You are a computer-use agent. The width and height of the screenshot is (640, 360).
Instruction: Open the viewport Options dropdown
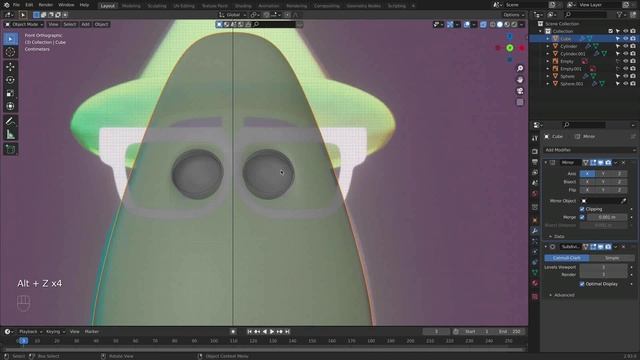[513, 15]
